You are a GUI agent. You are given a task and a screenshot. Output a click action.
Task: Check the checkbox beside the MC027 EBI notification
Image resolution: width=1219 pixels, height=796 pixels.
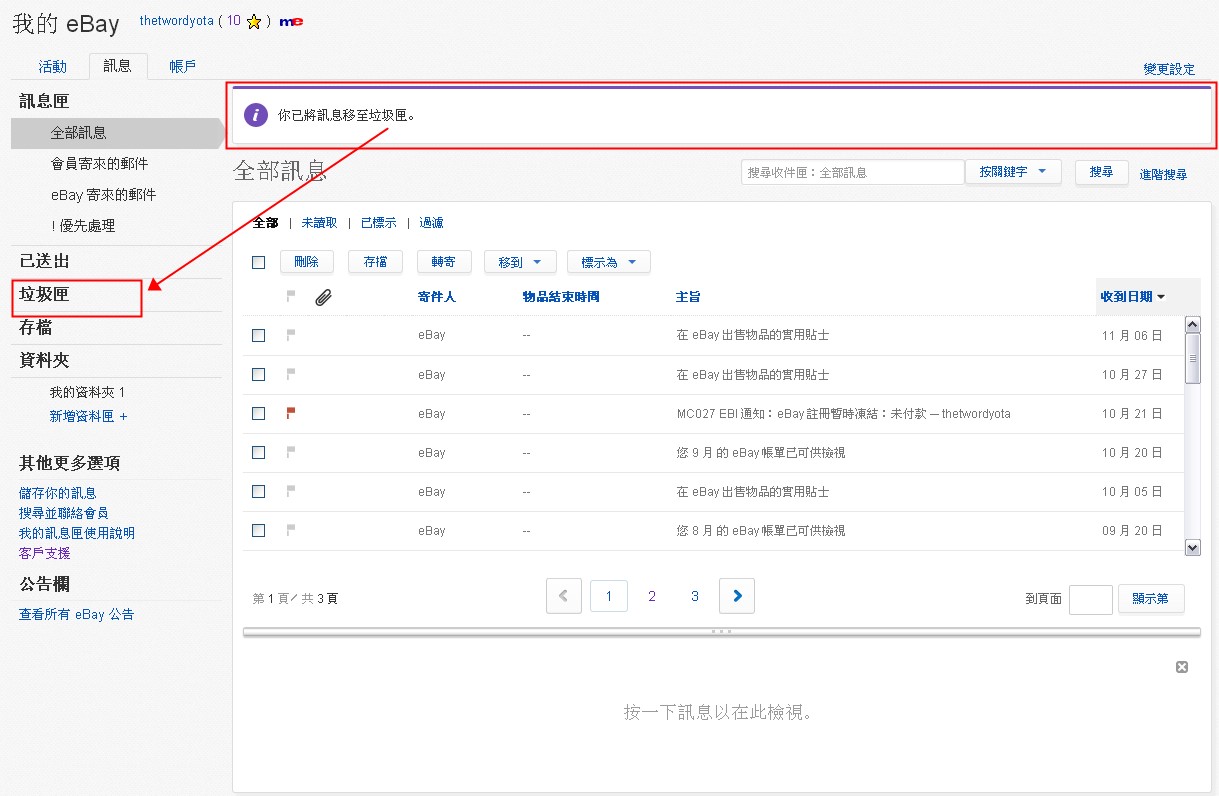(258, 413)
